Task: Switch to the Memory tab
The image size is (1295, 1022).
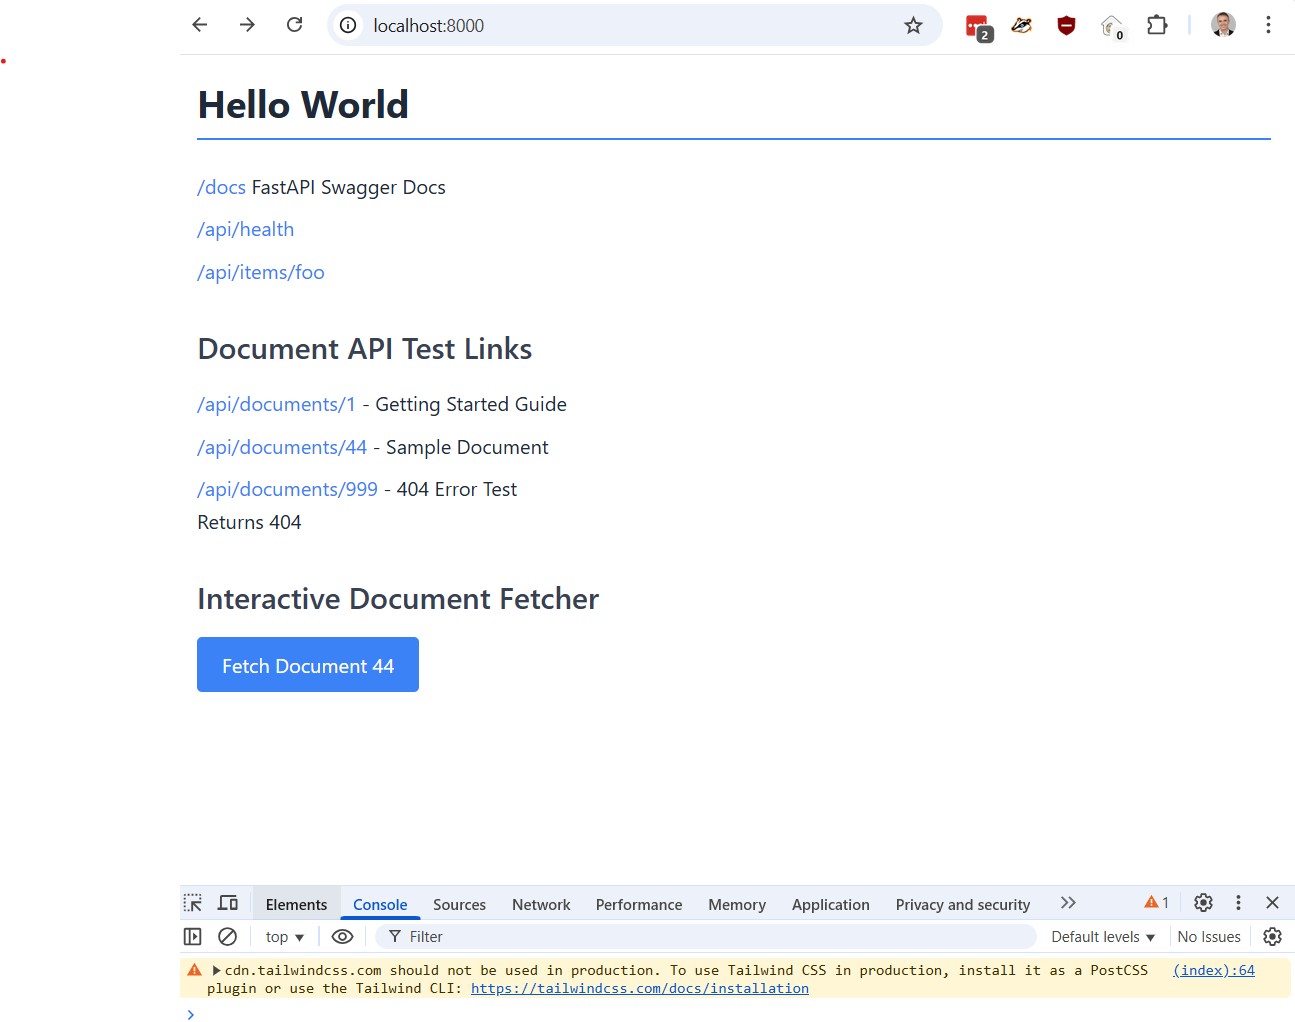Action: (x=737, y=904)
